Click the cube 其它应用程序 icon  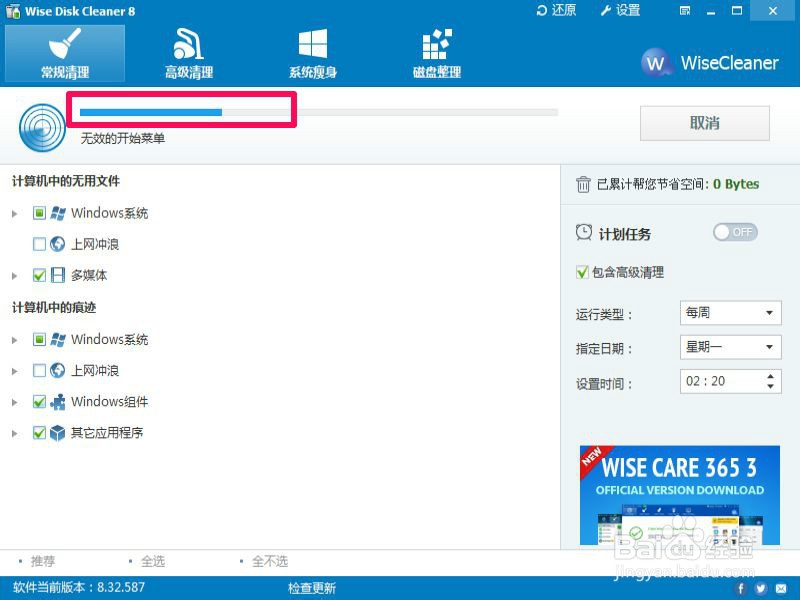click(x=58, y=433)
